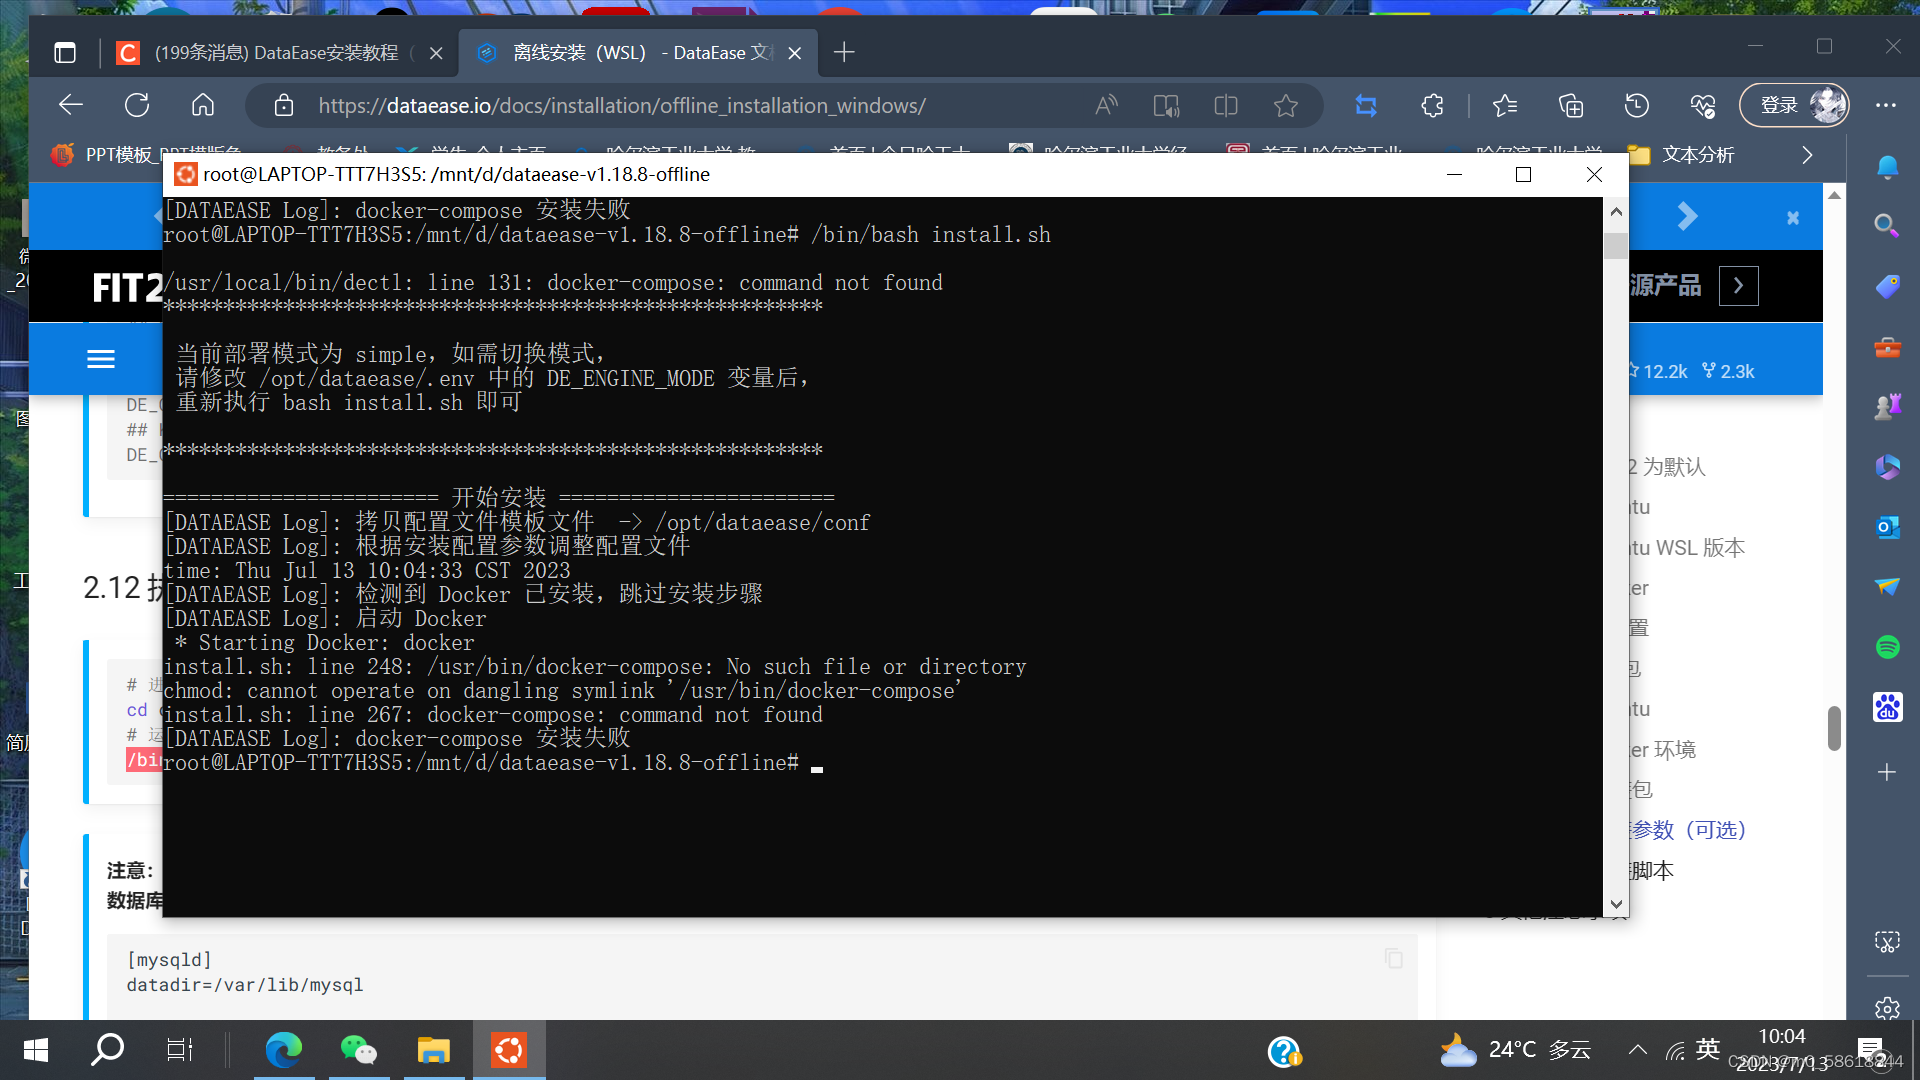Viewport: 1920px width, 1080px height.
Task: Toggle the add-to-favorites star
Action: click(x=1286, y=105)
